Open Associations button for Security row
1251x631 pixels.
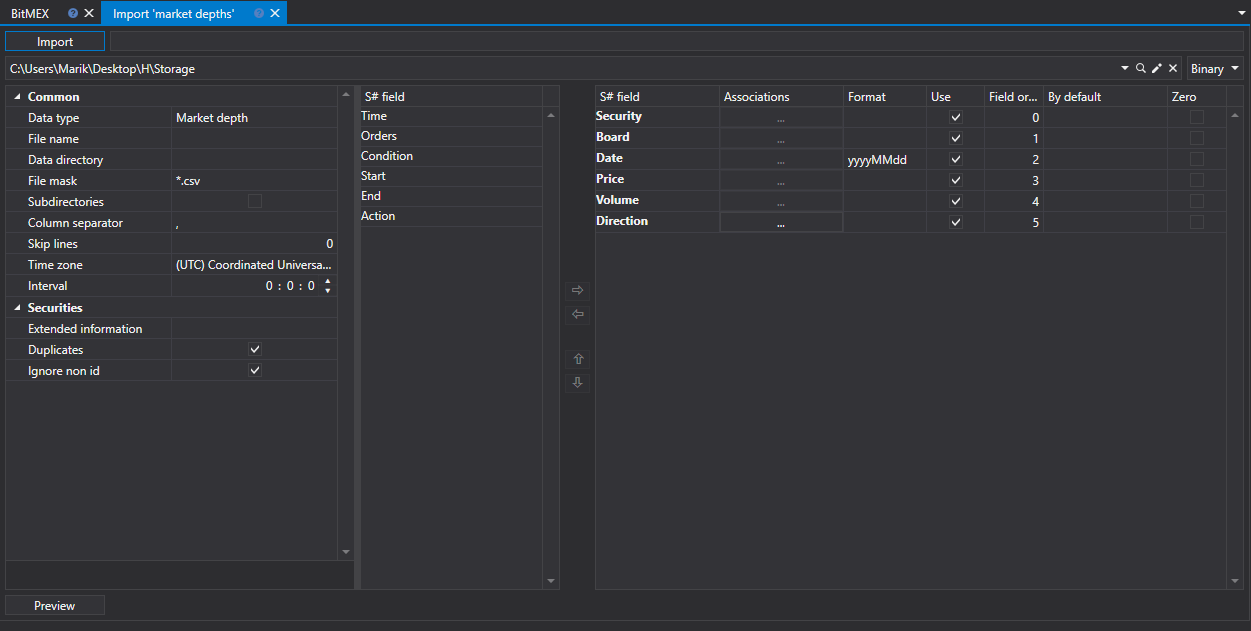(781, 118)
